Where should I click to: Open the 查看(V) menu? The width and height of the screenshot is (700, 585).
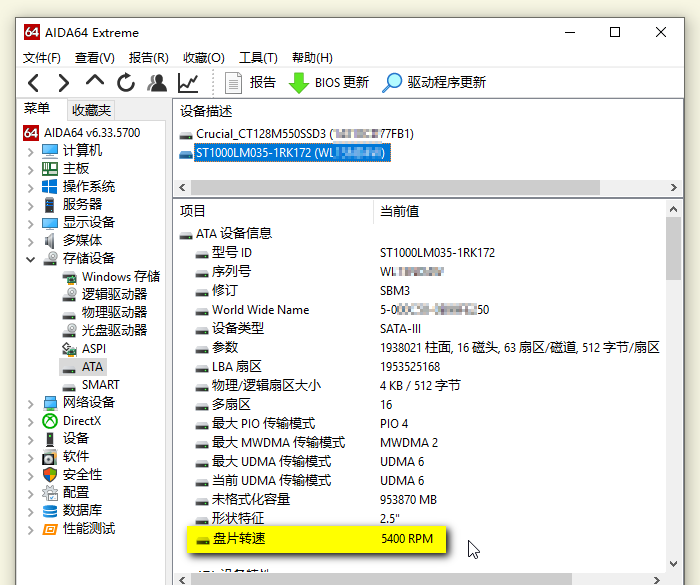tap(95, 58)
